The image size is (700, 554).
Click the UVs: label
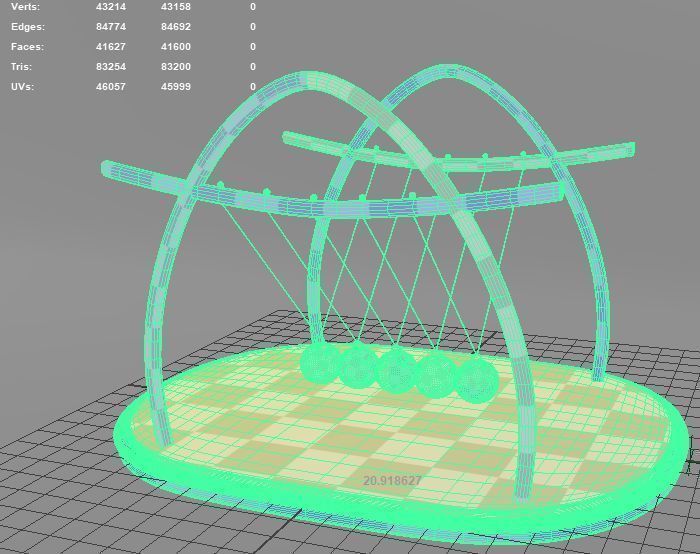(x=22, y=87)
